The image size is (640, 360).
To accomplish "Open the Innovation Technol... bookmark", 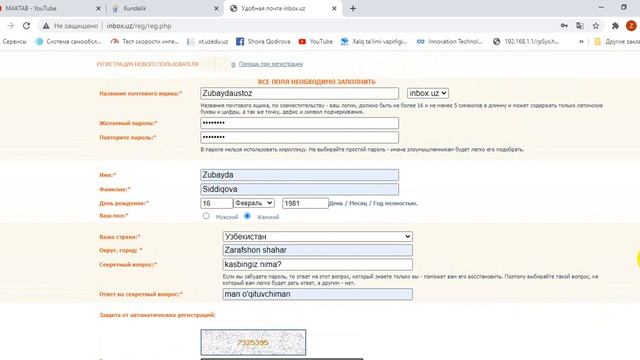I will pos(449,42).
